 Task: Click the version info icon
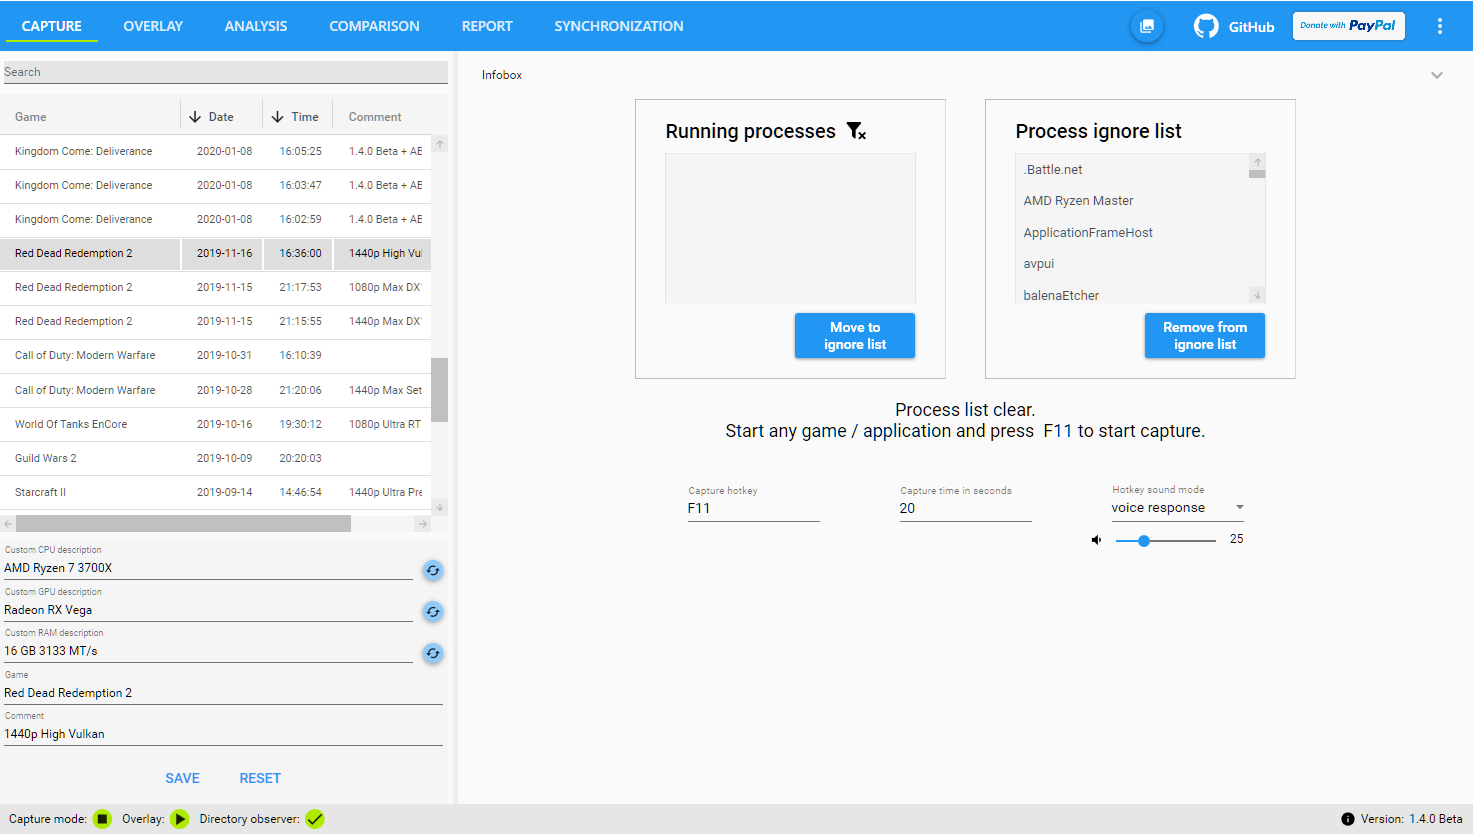pos(1348,819)
